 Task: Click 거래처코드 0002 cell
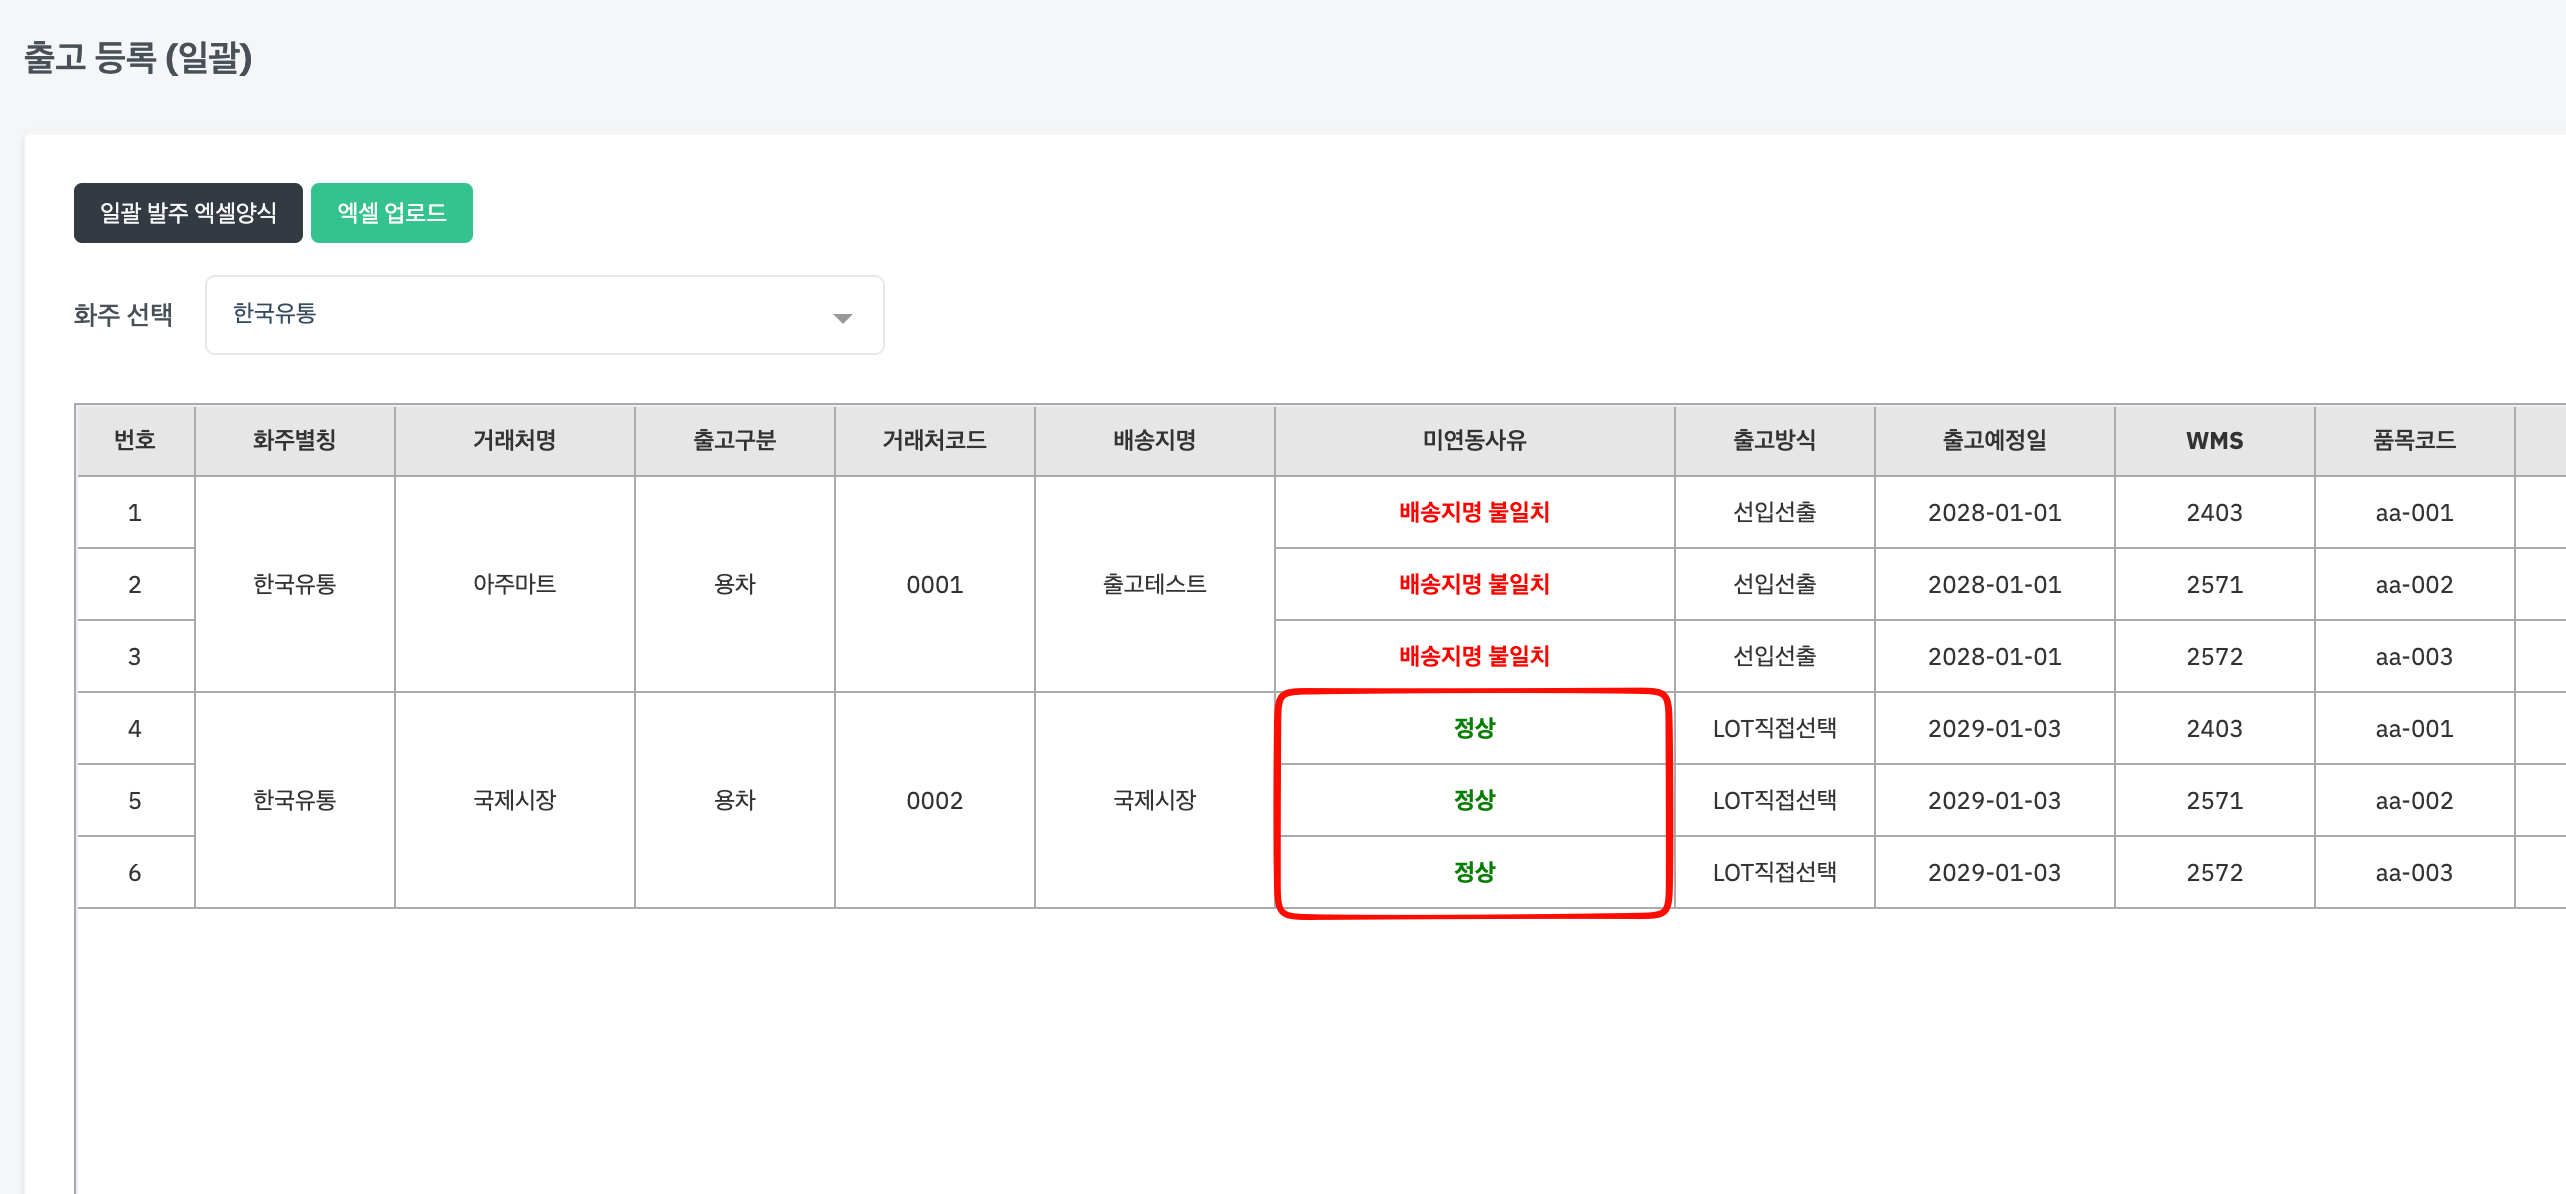pyautogui.click(x=934, y=800)
